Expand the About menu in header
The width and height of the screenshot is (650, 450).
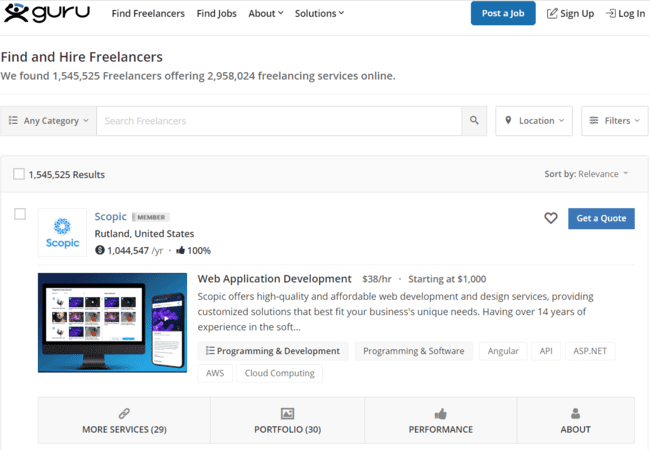pyautogui.click(x=266, y=13)
